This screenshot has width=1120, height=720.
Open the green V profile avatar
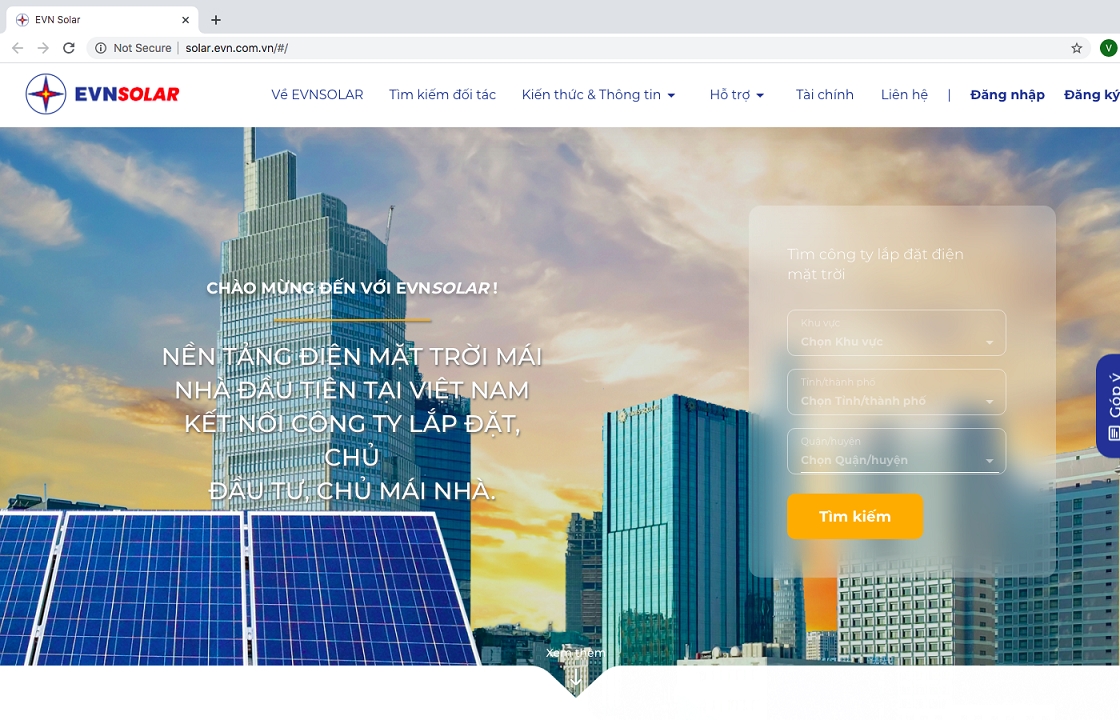tap(1108, 48)
